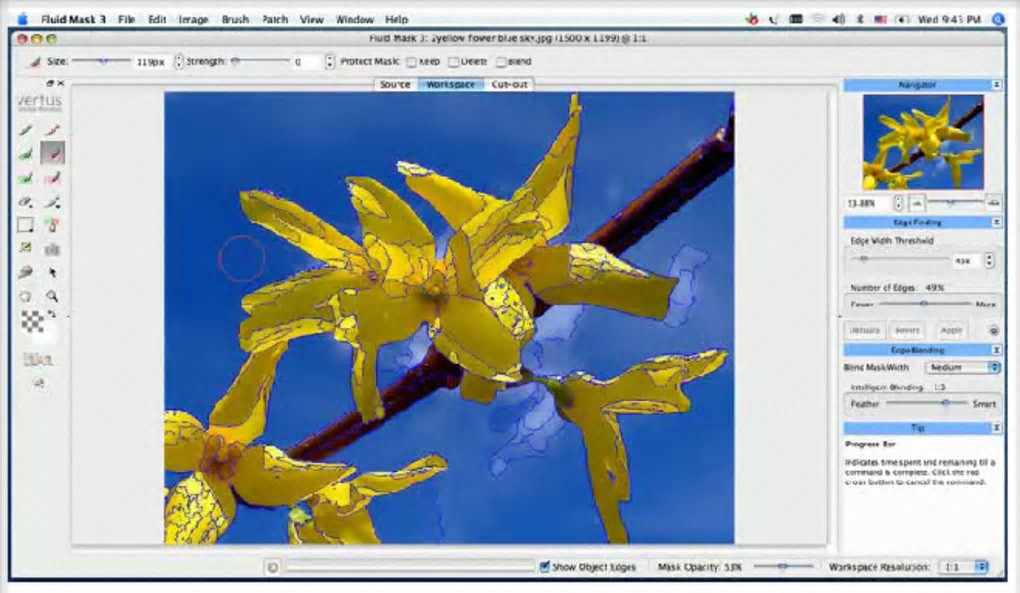Select the grey smudge tool icon
Screen dimensions: 1020x593
pos(25,272)
